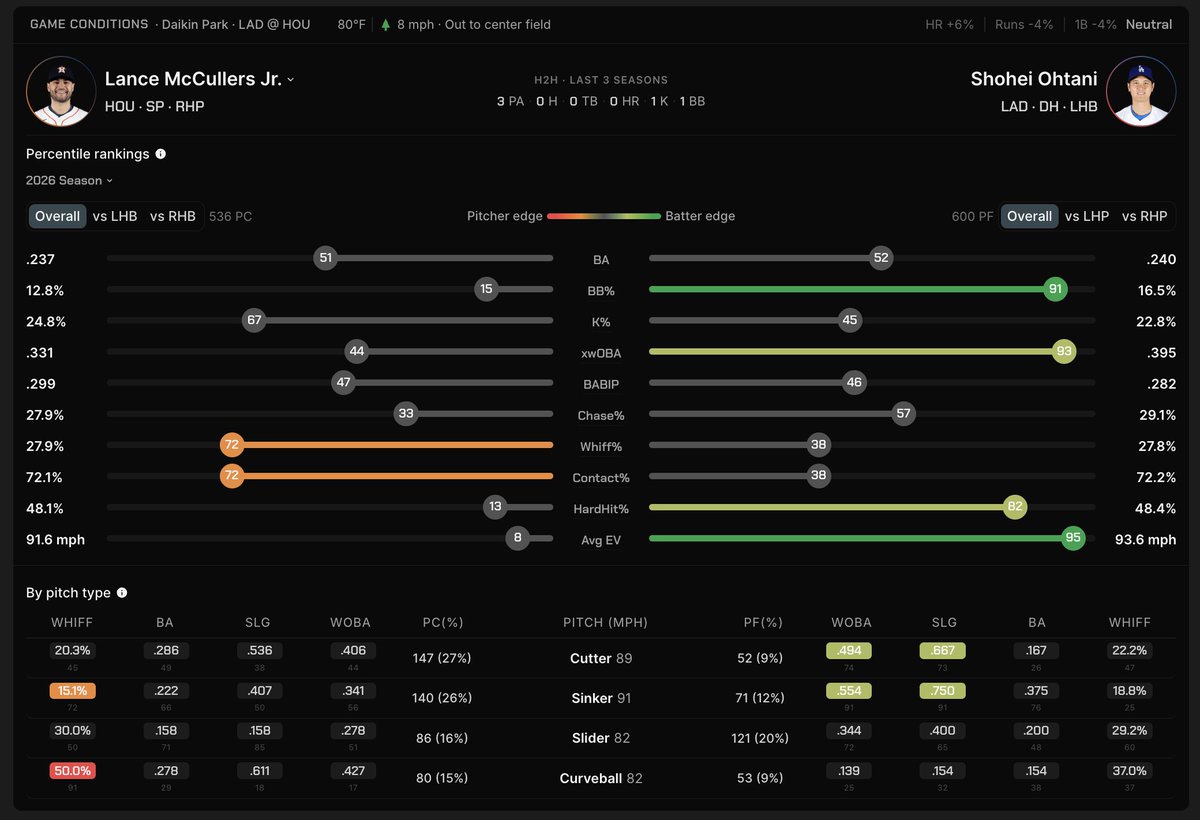The height and width of the screenshot is (820, 1200).
Task: Click batter HardHit% percentile marker 82
Action: (x=1015, y=507)
